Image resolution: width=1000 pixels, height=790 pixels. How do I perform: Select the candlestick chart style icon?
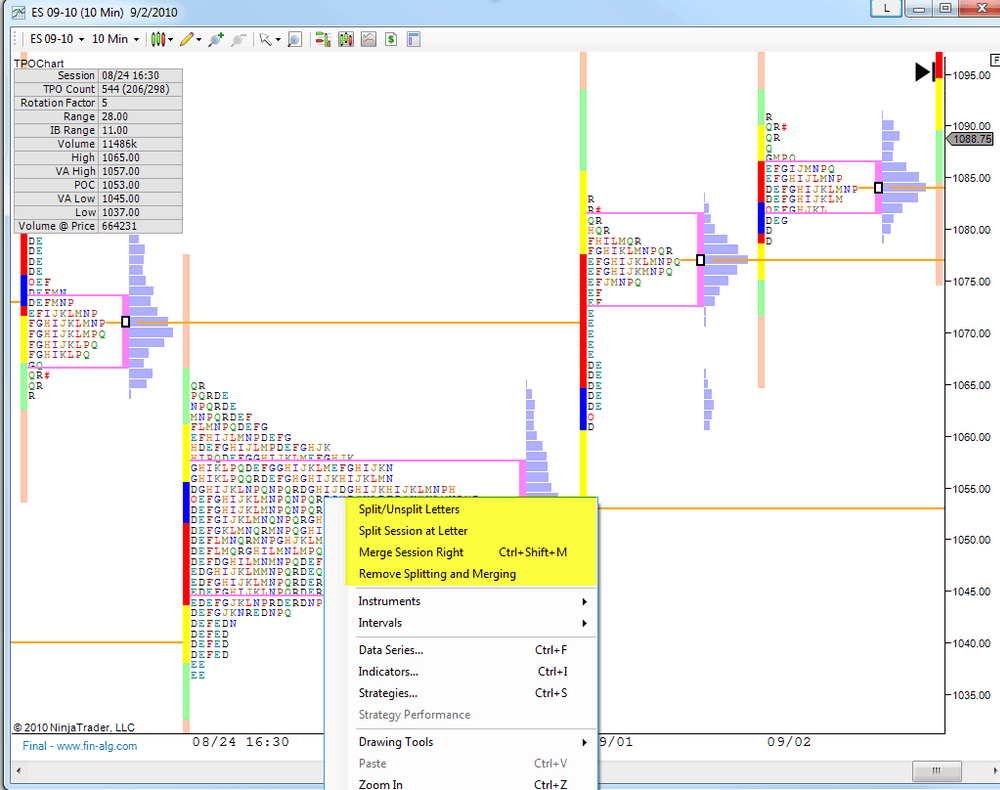point(158,38)
